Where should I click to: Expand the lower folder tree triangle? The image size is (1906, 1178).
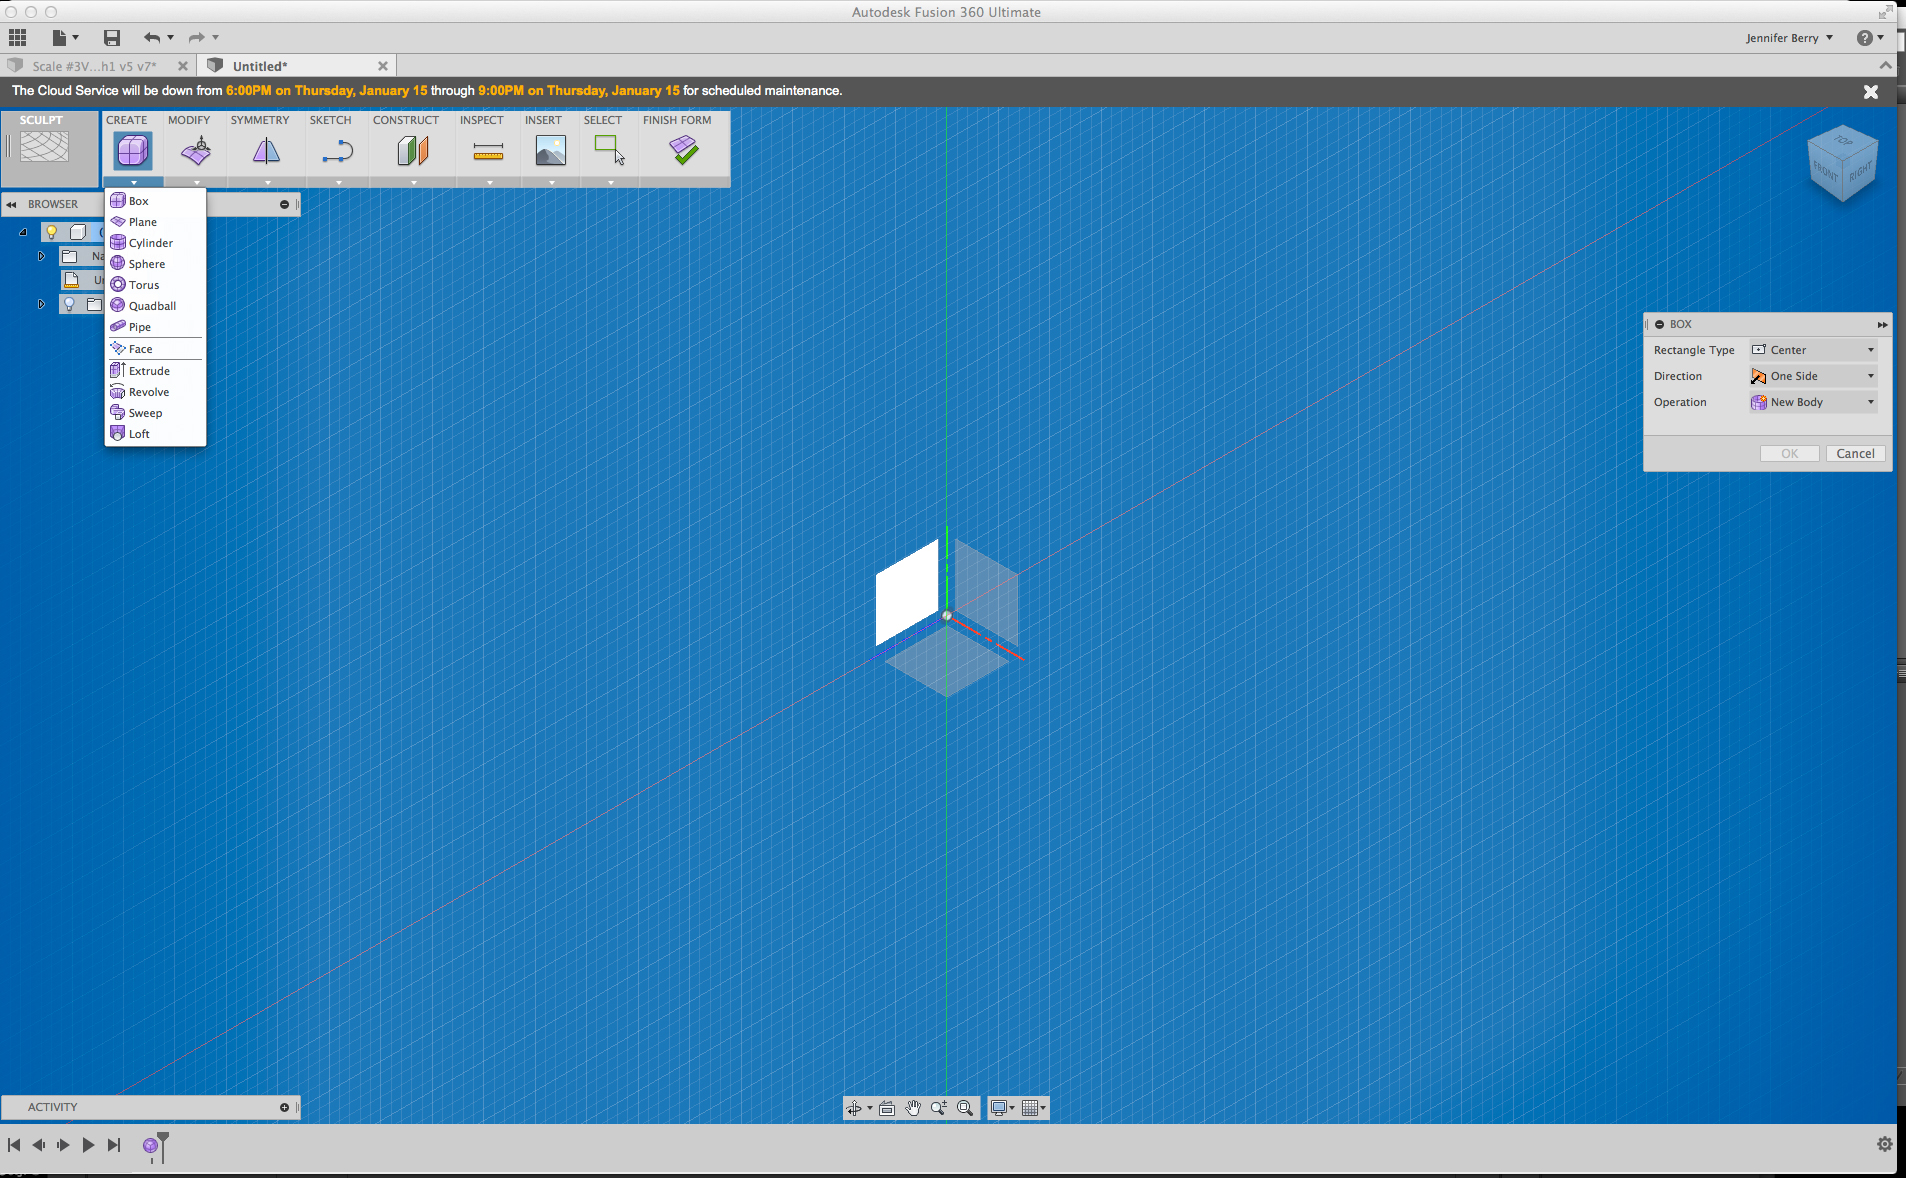pos(41,304)
